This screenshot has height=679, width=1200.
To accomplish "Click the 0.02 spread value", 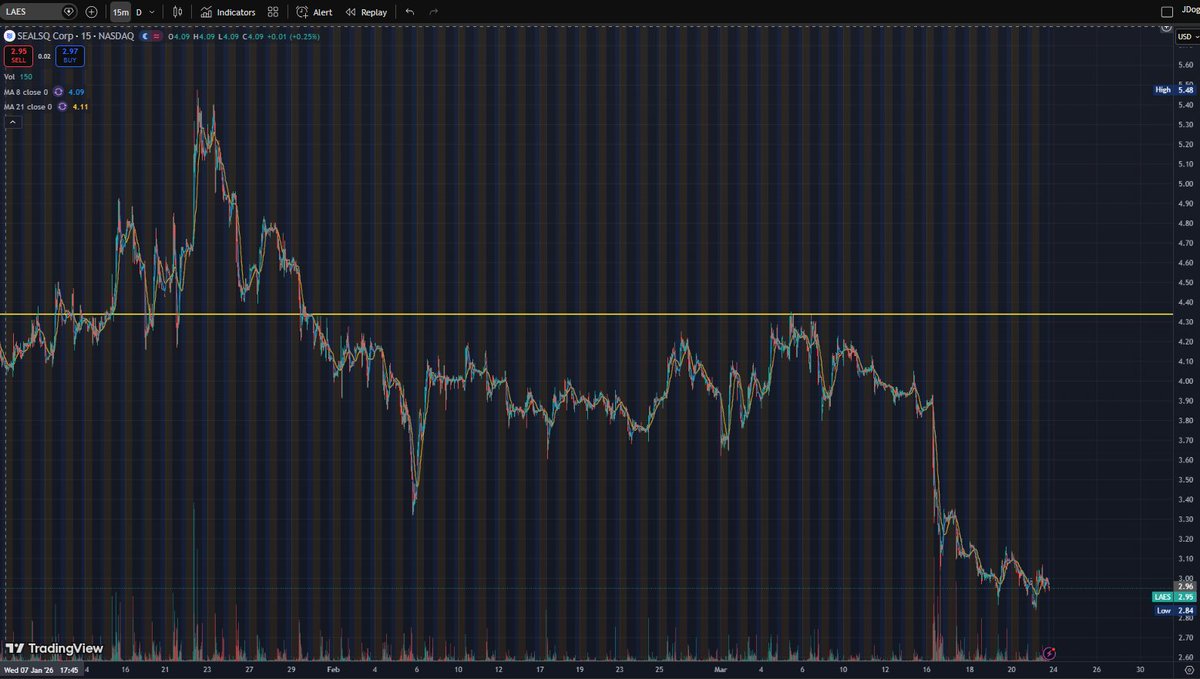I will [x=45, y=57].
